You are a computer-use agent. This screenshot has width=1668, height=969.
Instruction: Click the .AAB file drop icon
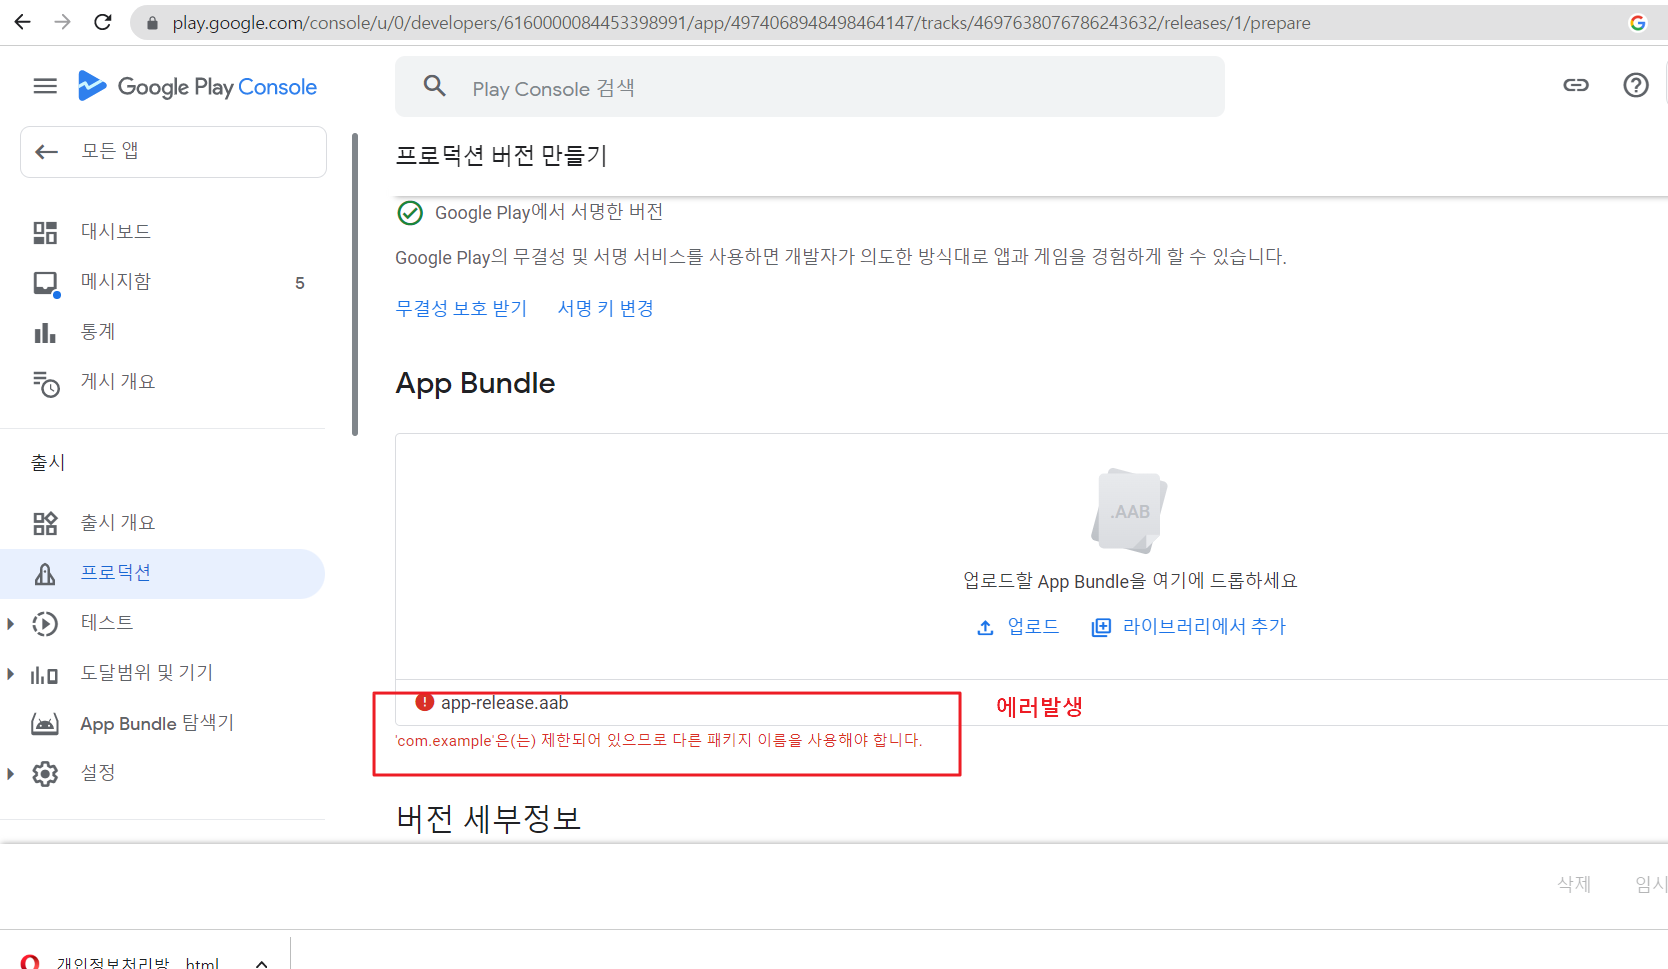coord(1130,510)
